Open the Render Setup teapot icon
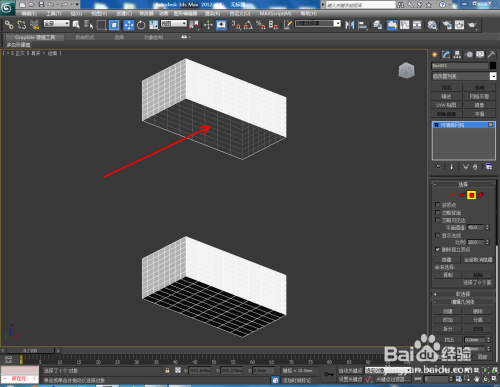 [x=447, y=25]
